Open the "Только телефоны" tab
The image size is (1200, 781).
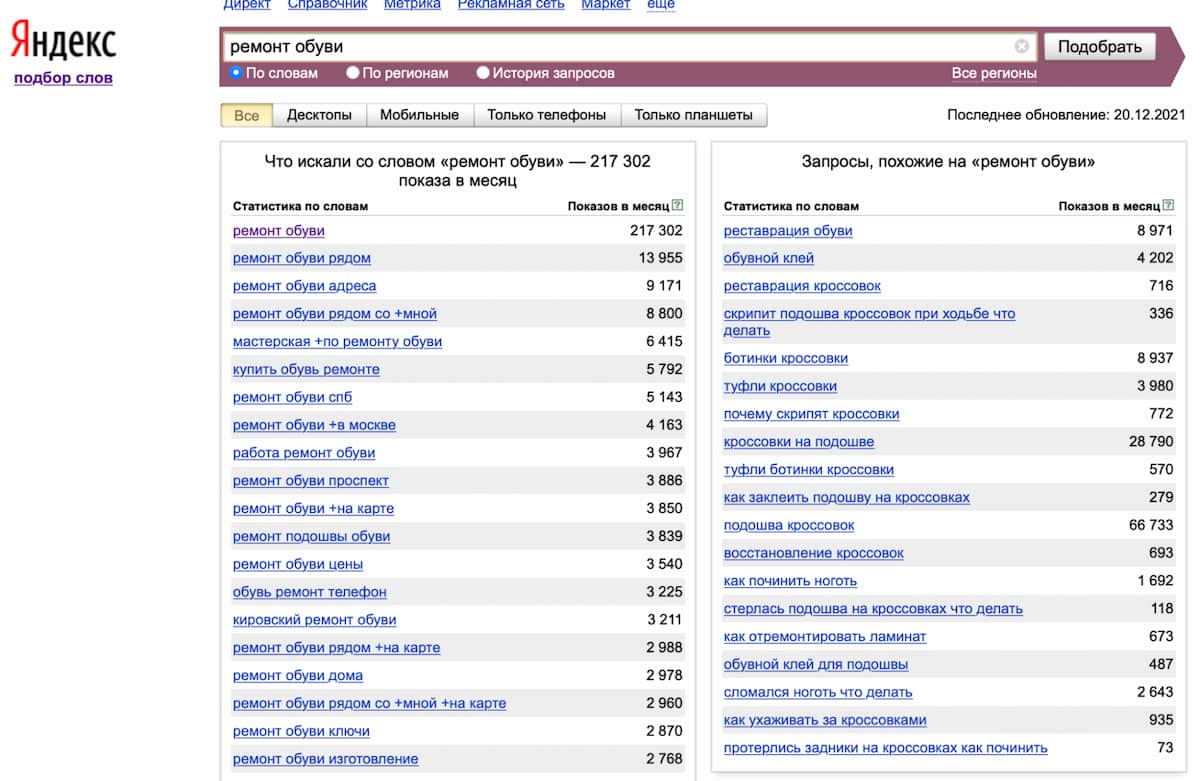coord(546,115)
